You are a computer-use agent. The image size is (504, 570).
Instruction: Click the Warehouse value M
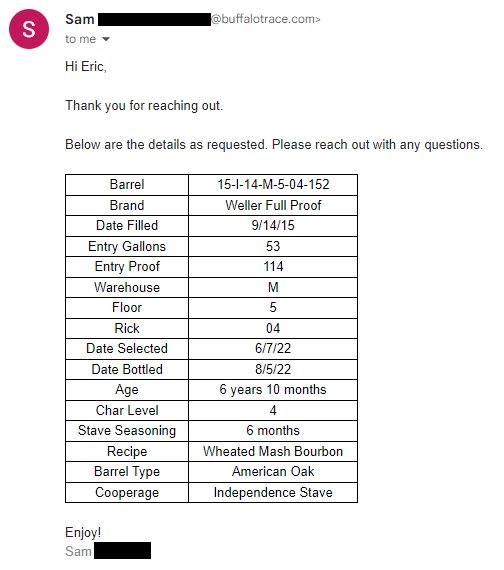pyautogui.click(x=273, y=288)
